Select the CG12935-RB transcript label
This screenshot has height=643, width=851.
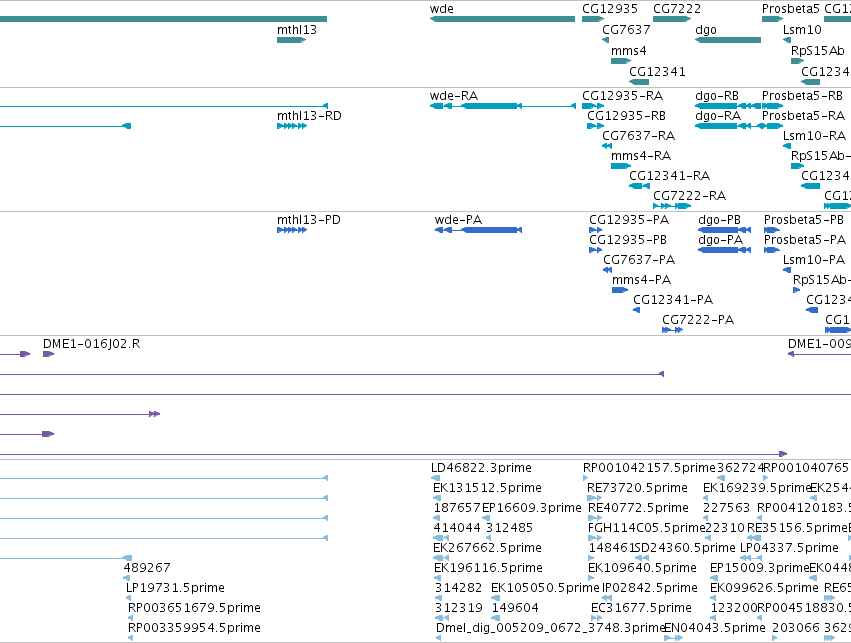(626, 116)
